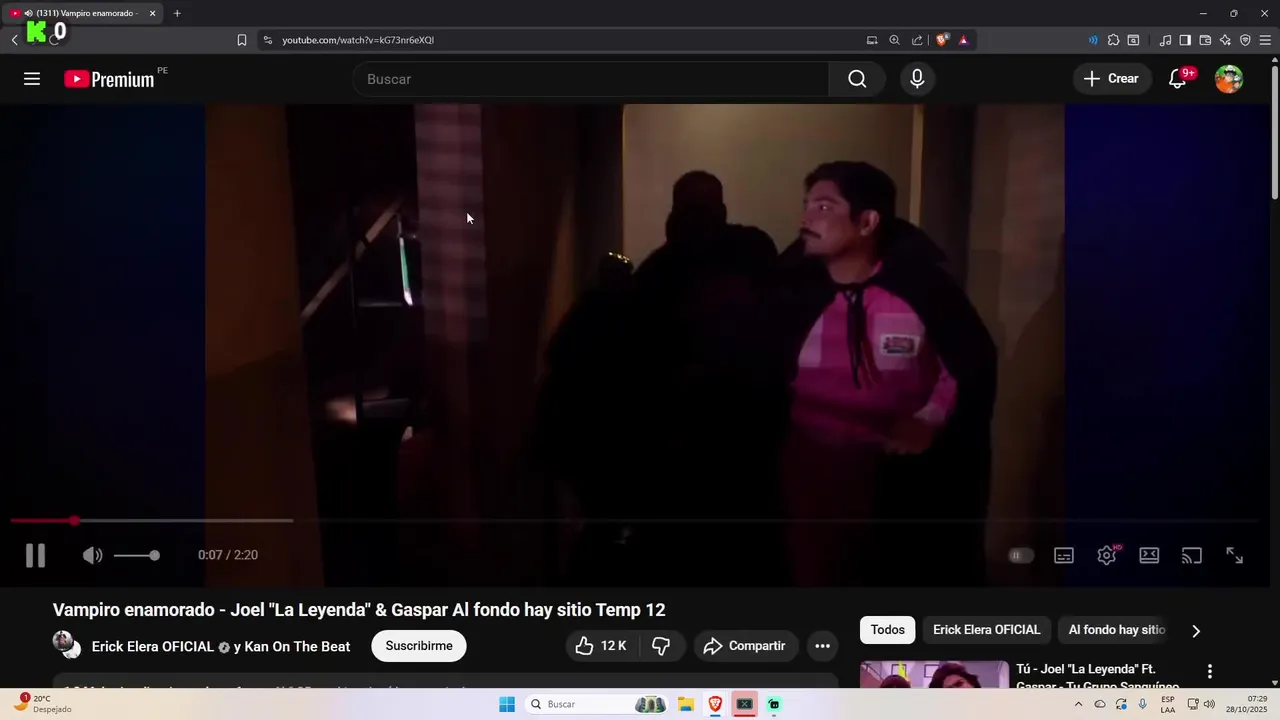Go back with the browser arrow
The height and width of the screenshot is (720, 1280).
point(15,40)
